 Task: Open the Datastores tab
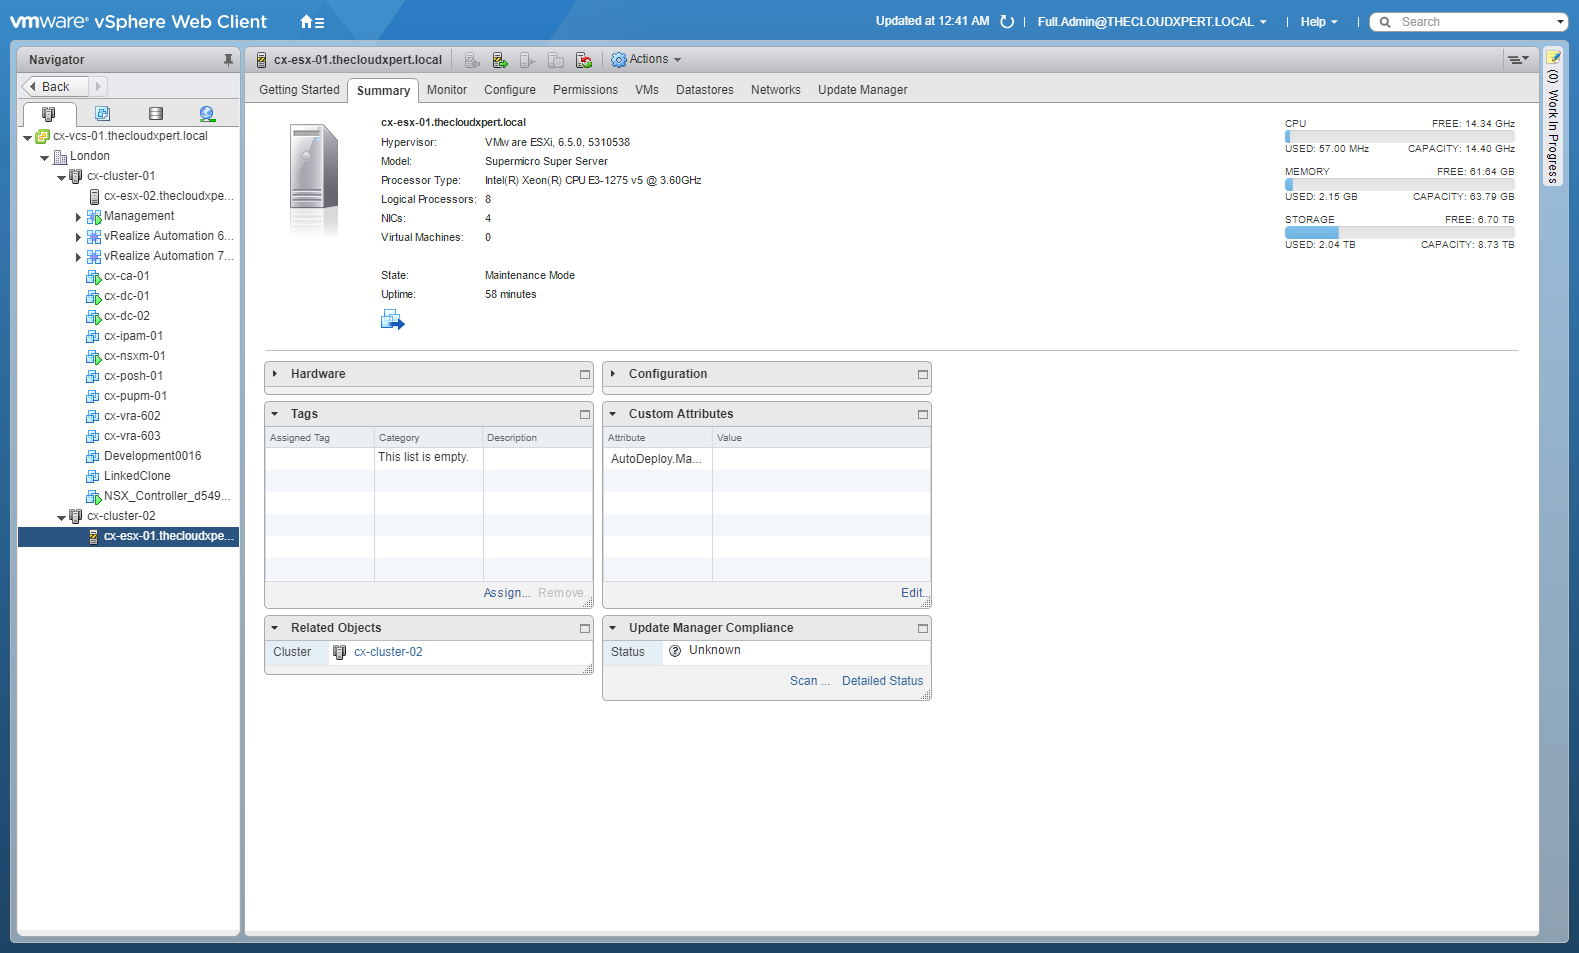[x=704, y=90]
